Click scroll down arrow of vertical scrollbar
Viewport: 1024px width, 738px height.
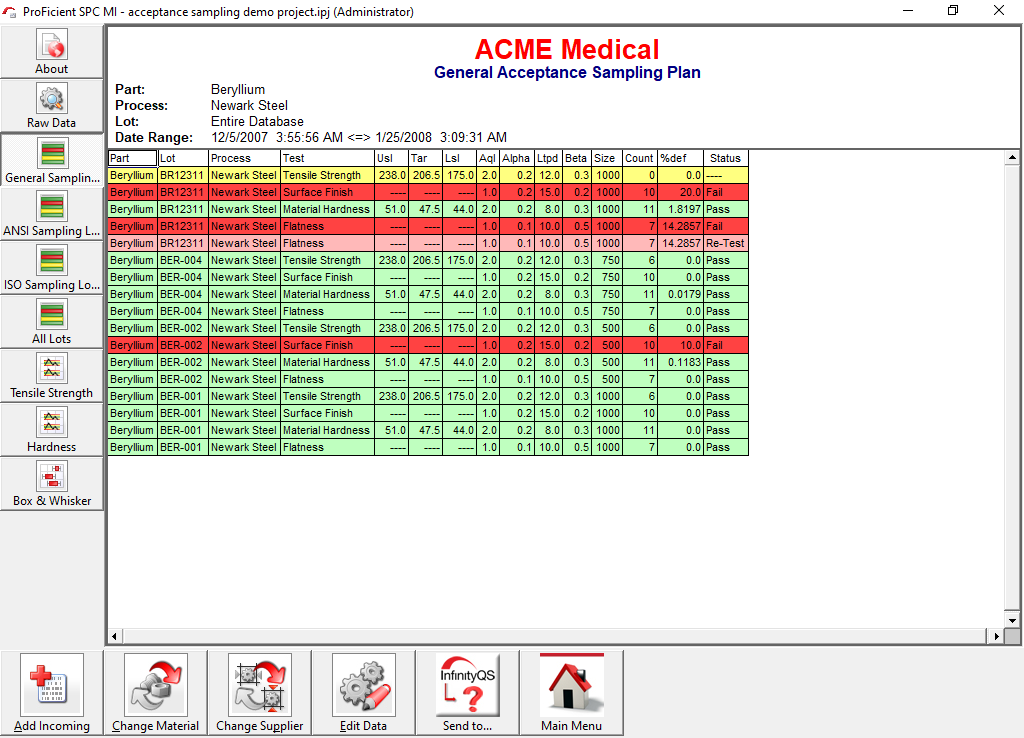(1012, 620)
